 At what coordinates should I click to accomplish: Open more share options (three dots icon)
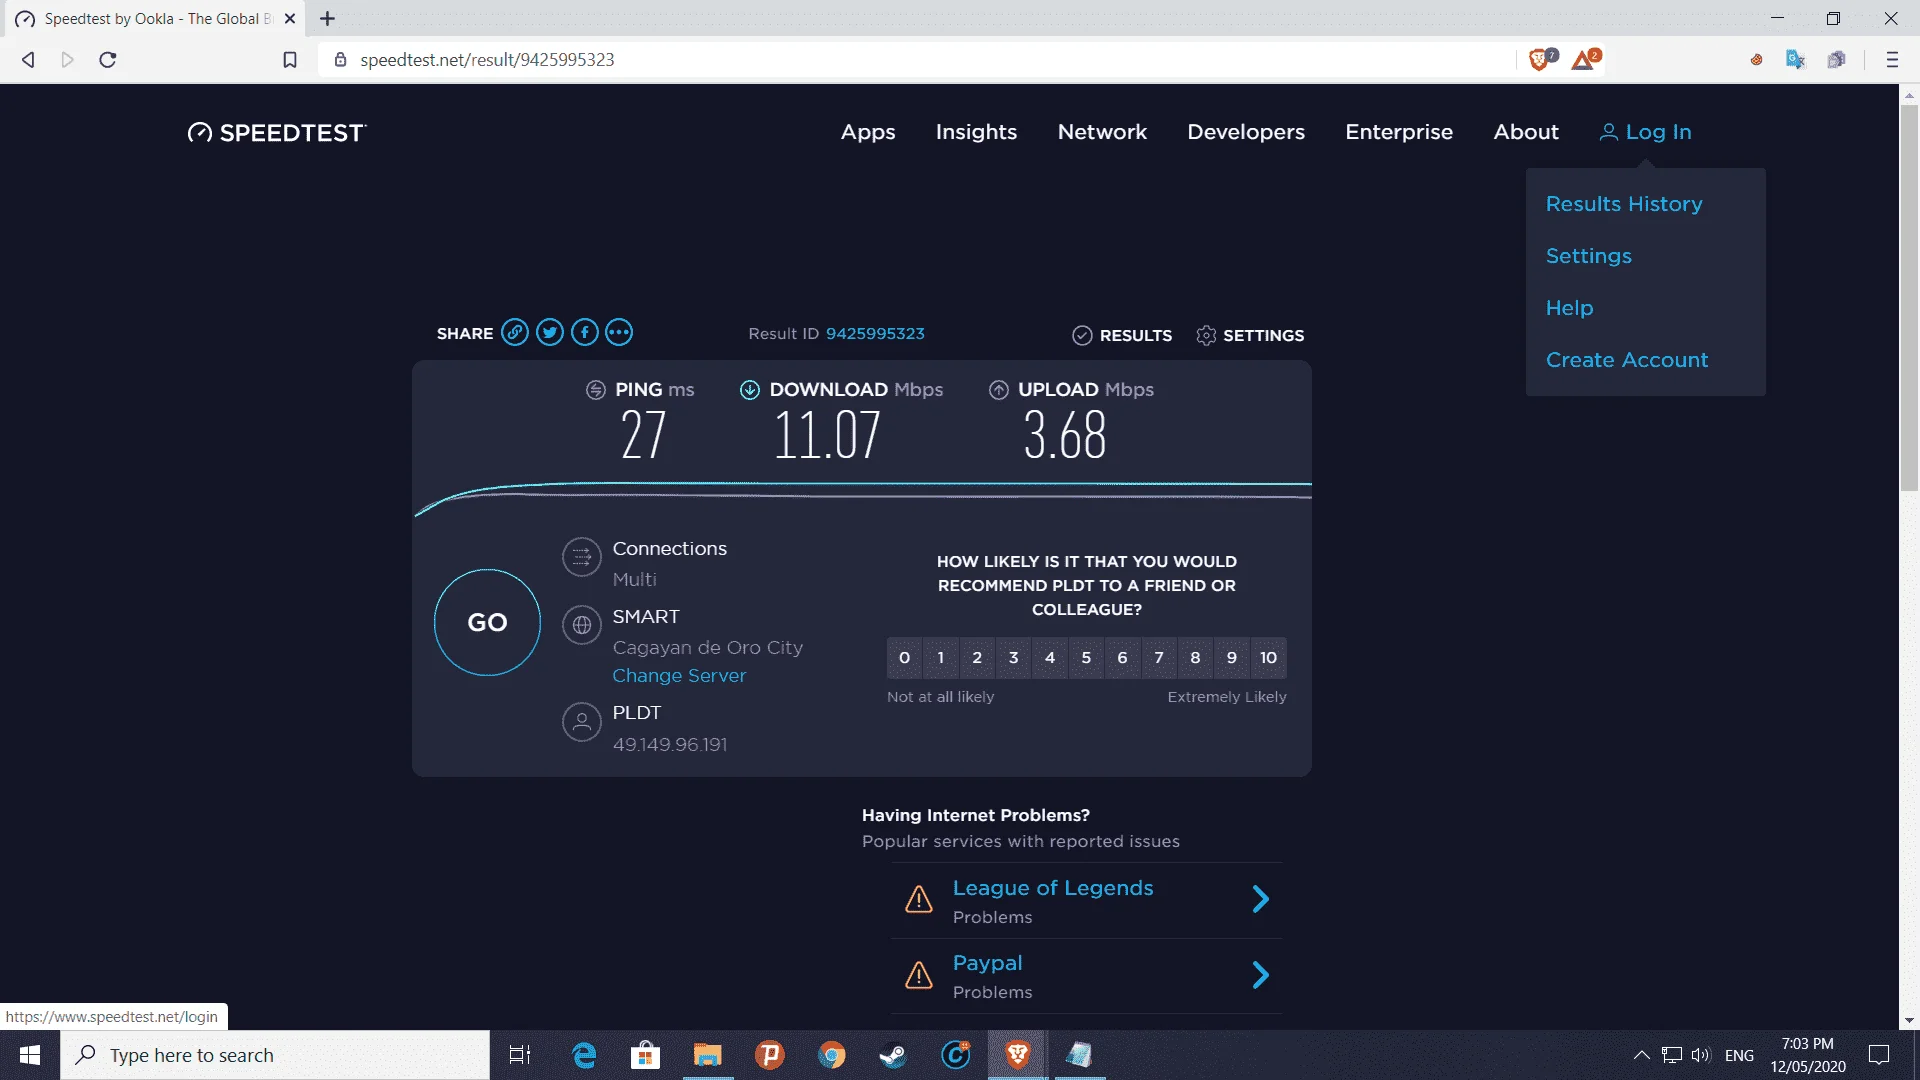[619, 333]
